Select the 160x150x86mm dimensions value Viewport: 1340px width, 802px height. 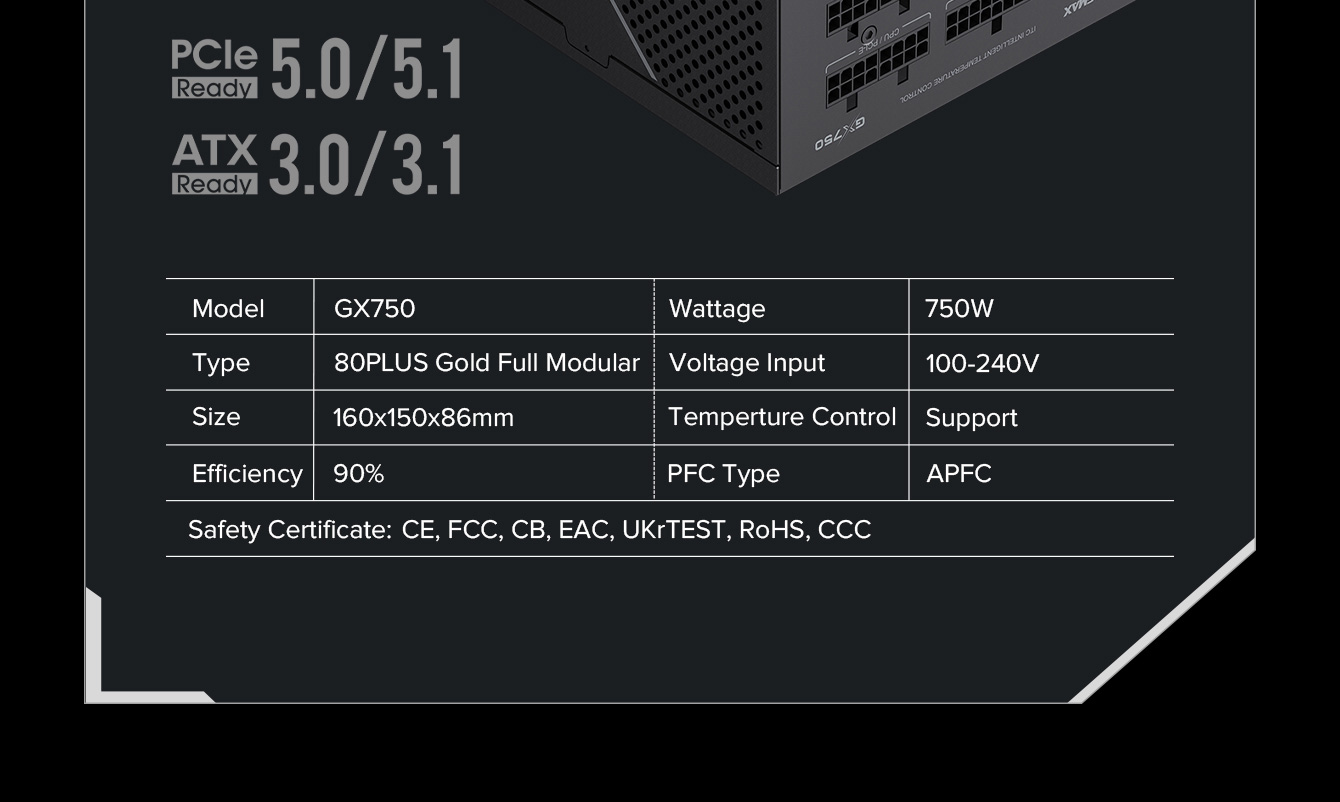423,418
